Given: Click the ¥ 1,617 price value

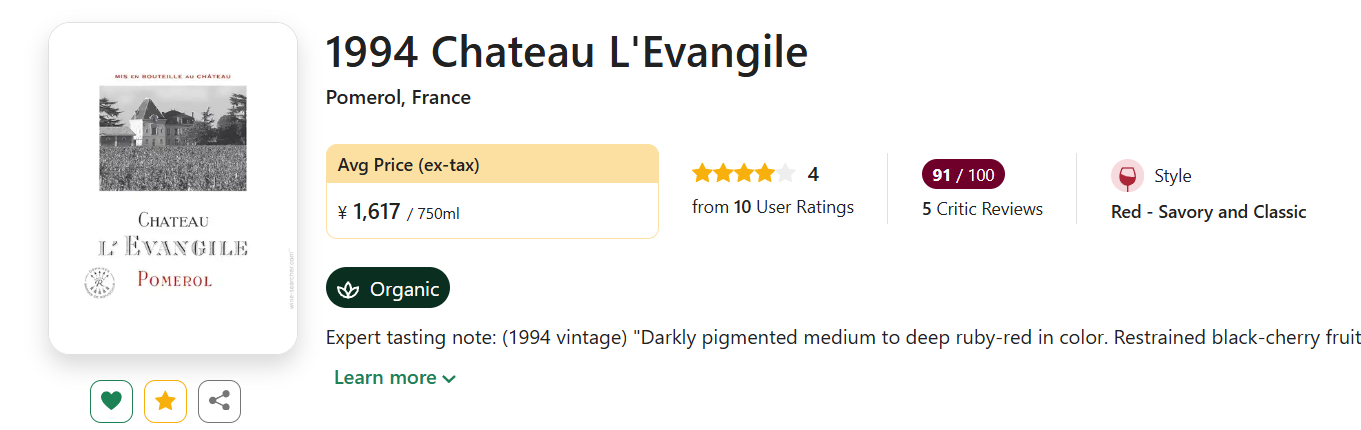Looking at the screenshot, I should click(376, 212).
